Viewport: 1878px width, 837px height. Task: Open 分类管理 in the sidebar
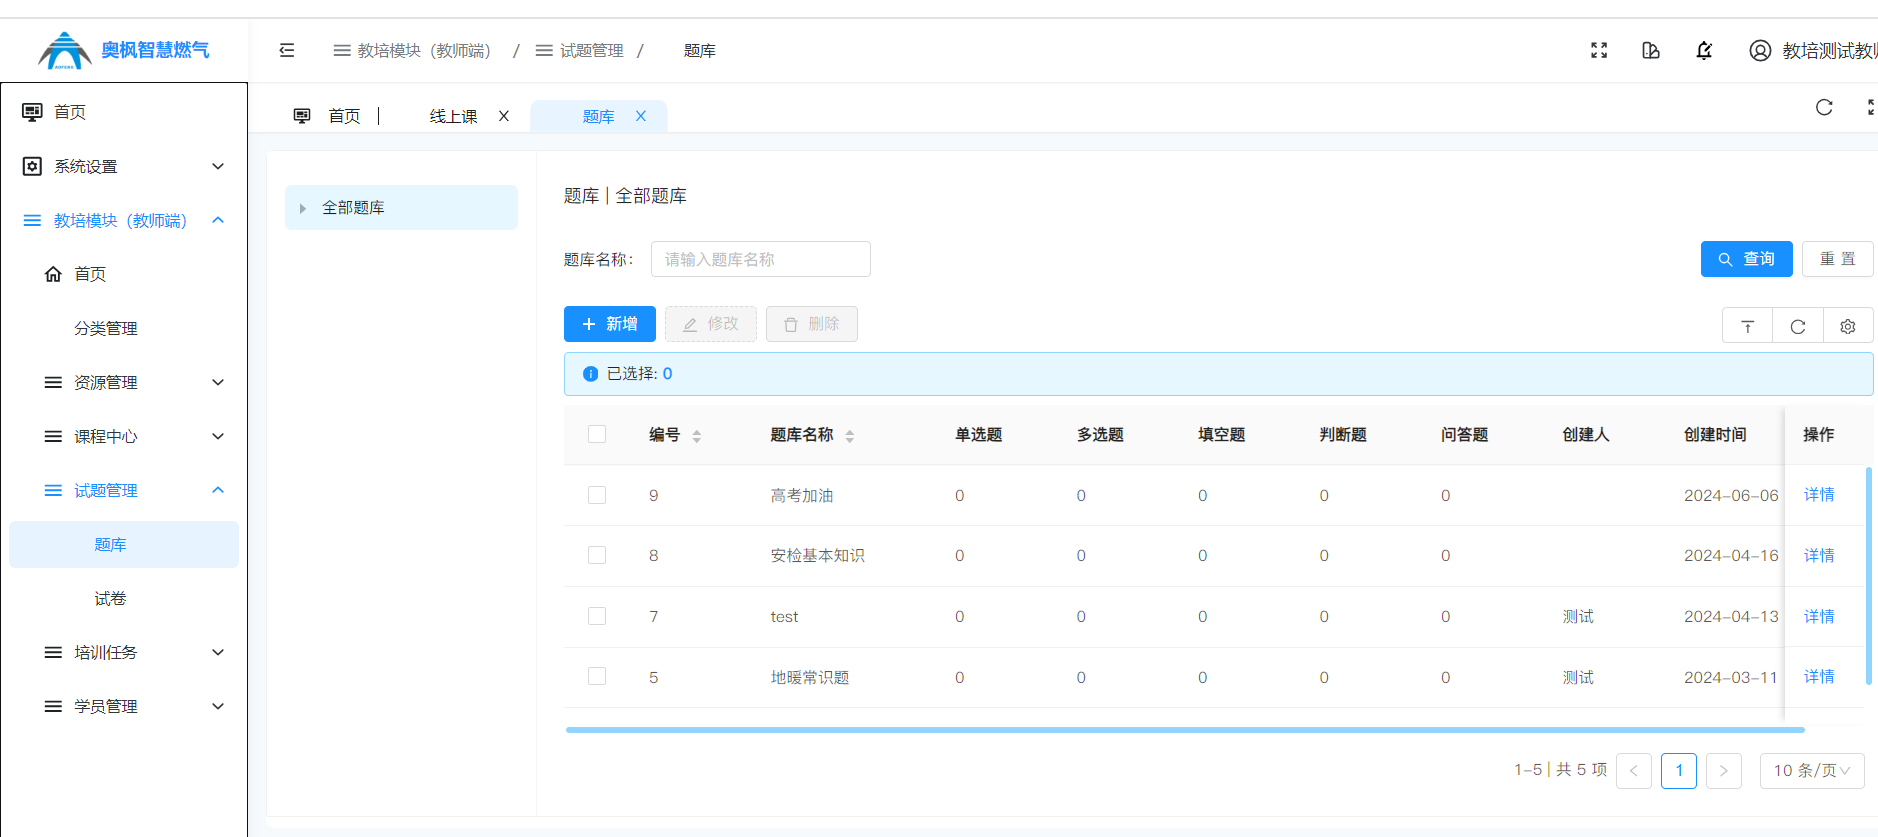(x=106, y=328)
